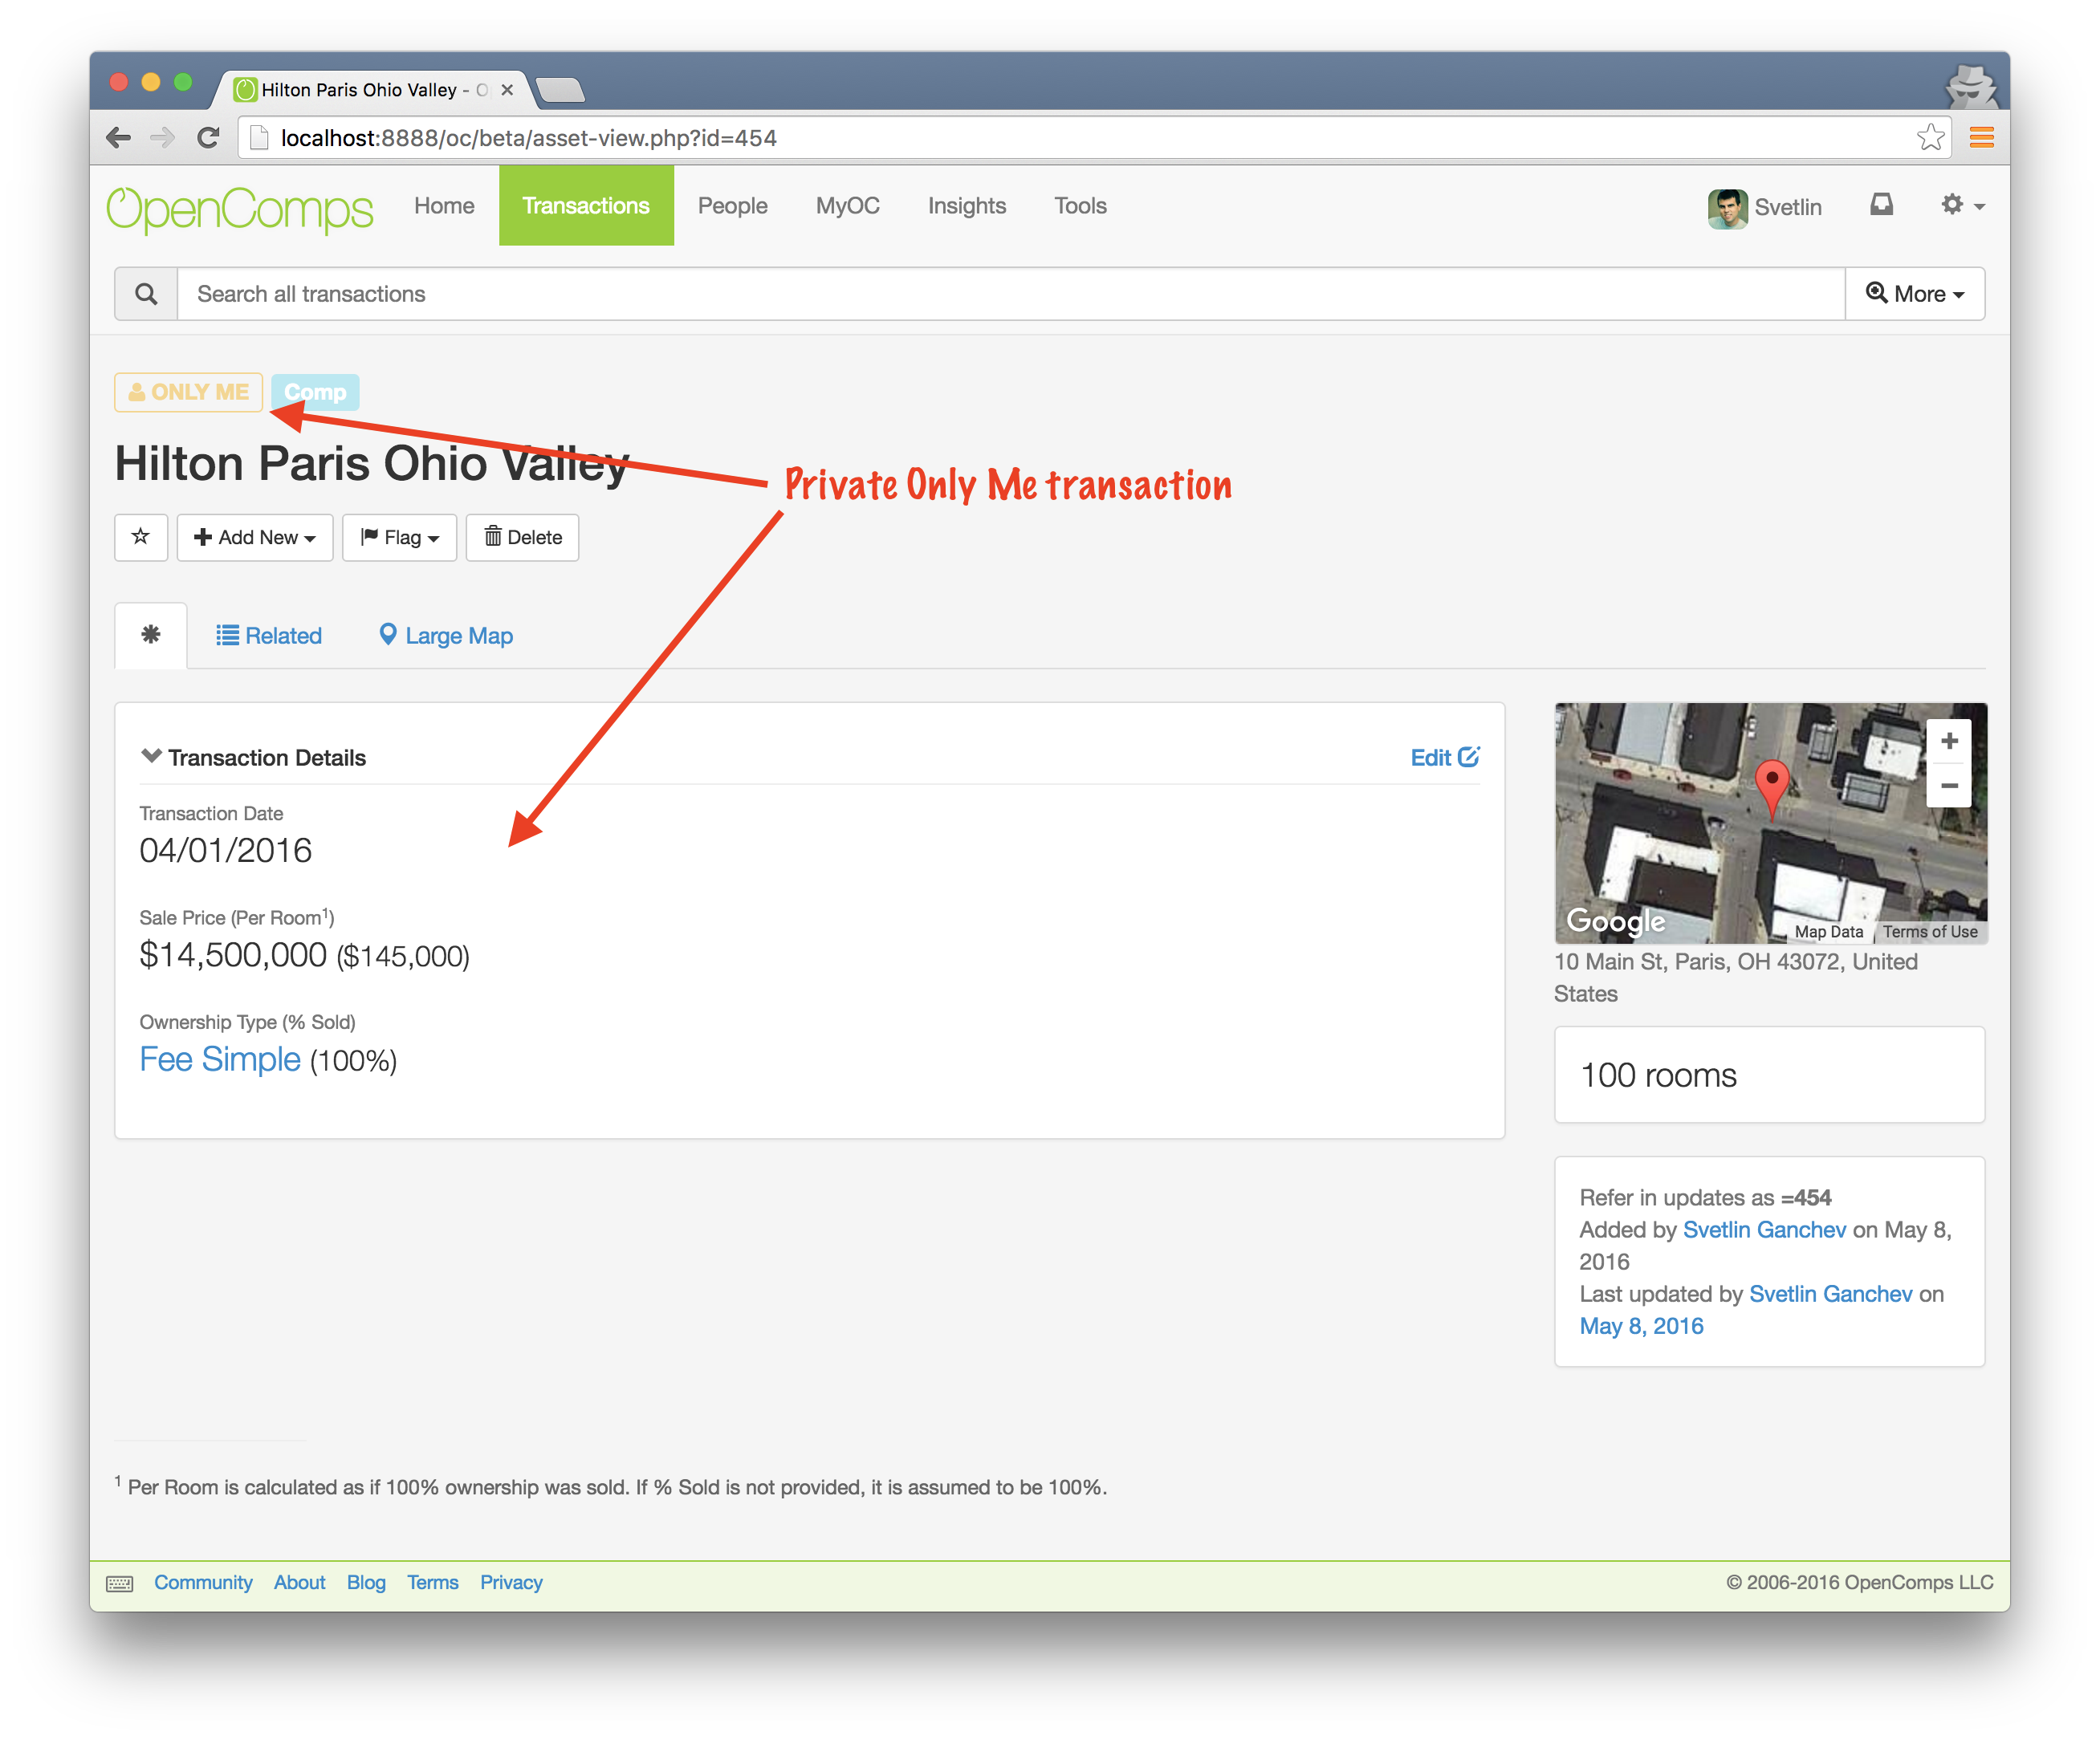Click the ONLY ME privacy badge
The image size is (2100, 1740).
coord(189,392)
